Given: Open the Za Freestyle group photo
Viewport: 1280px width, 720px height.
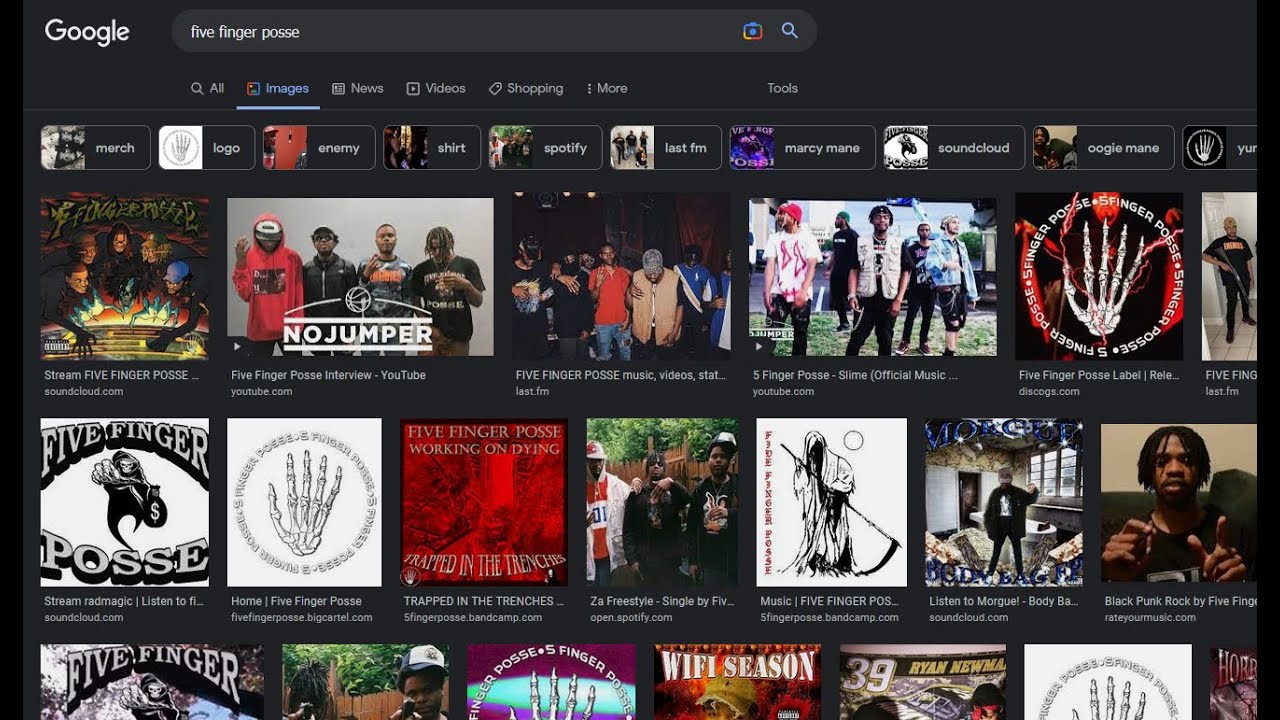Looking at the screenshot, I should tap(662, 502).
